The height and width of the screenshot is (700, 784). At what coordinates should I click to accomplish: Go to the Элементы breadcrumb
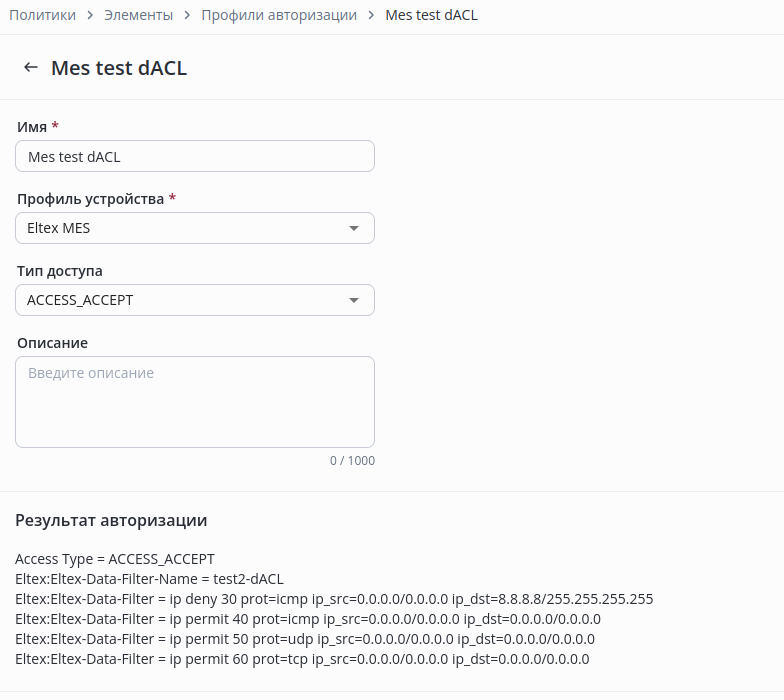tap(138, 16)
